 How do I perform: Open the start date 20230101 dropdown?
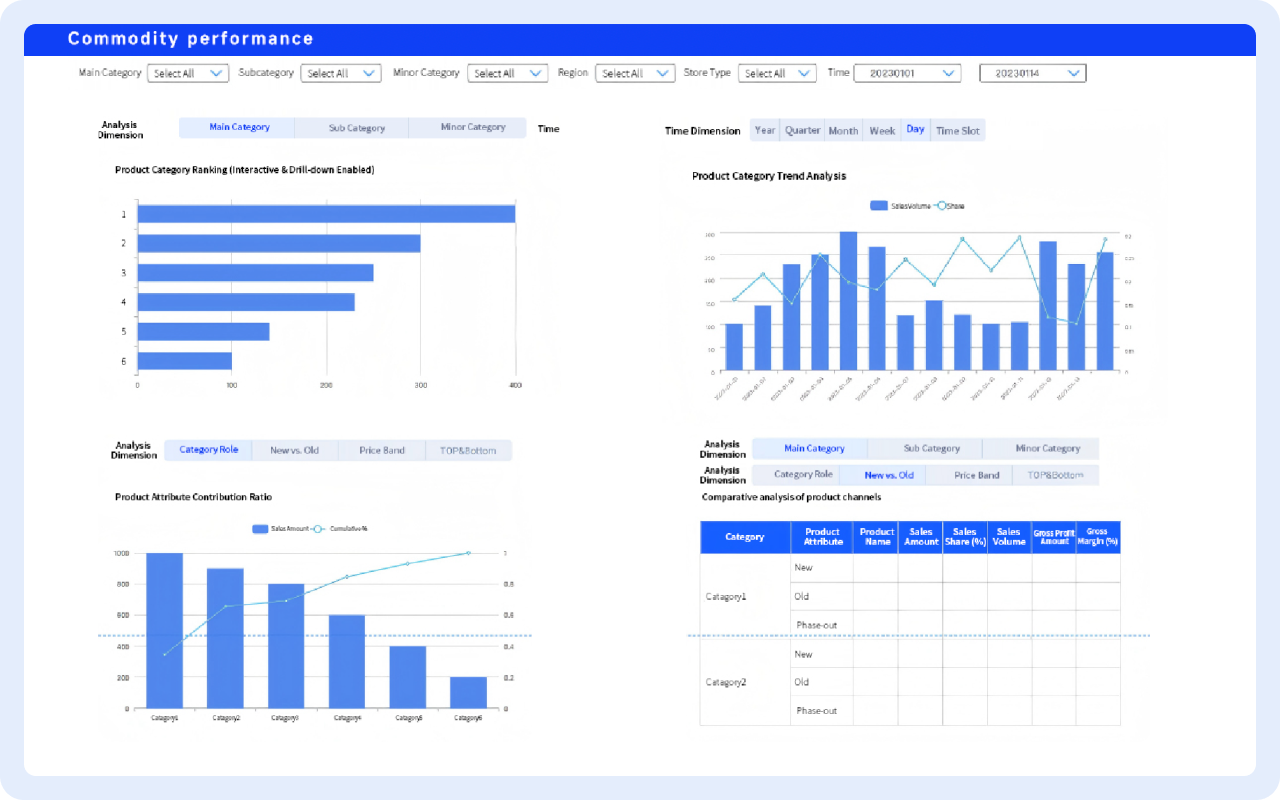pos(907,73)
